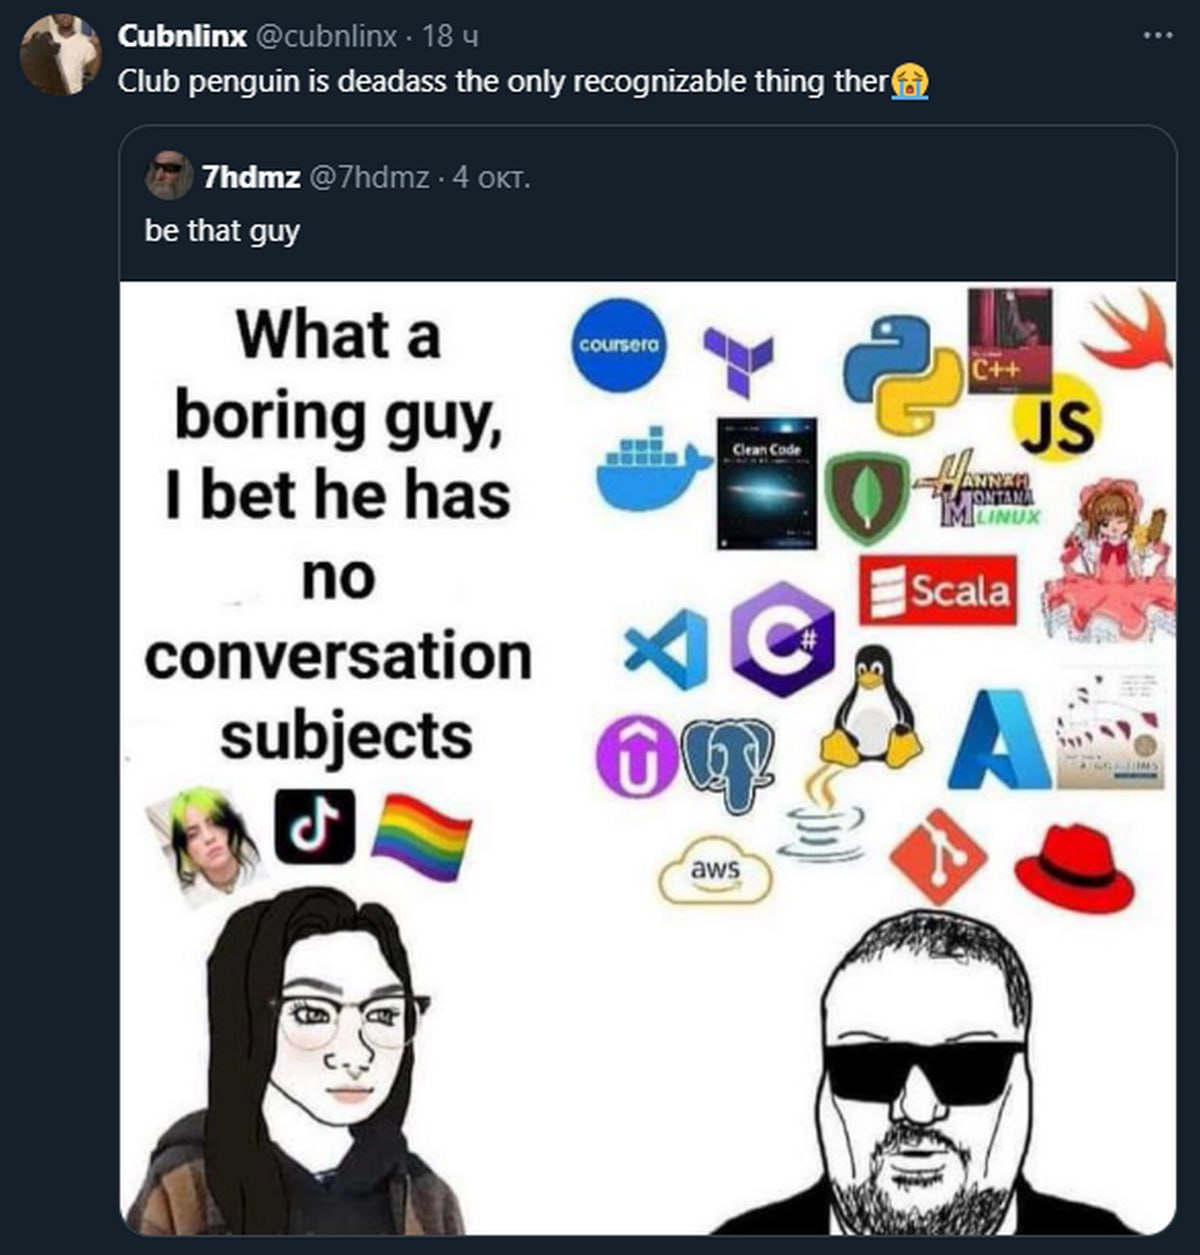Click the 7hdmz quoted tweet avatar
The image size is (1200, 1255).
point(169,176)
